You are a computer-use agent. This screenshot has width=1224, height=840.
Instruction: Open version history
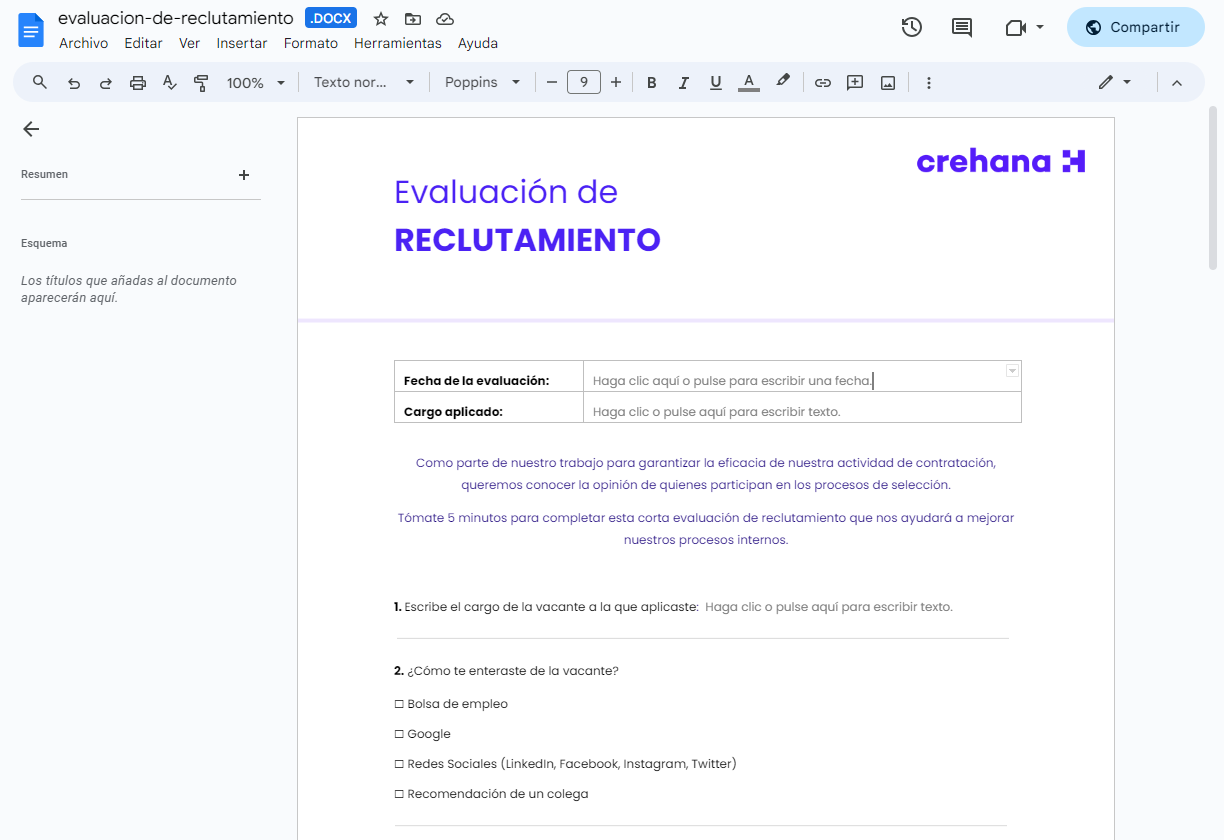pos(911,27)
